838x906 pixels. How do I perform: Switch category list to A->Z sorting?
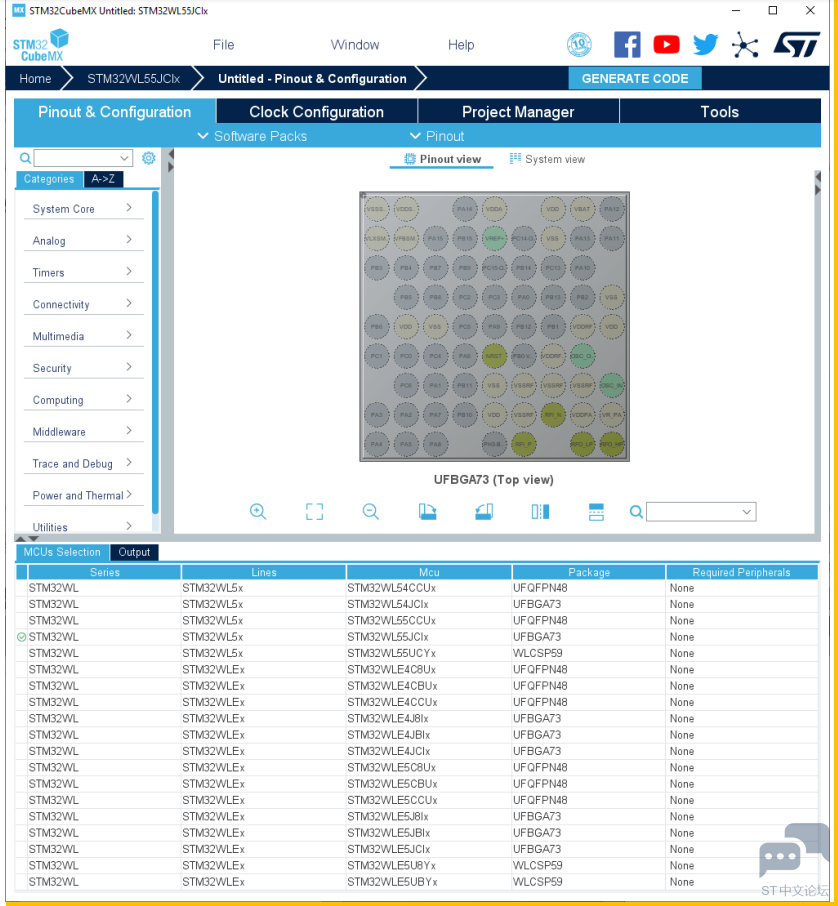pyautogui.click(x=103, y=179)
